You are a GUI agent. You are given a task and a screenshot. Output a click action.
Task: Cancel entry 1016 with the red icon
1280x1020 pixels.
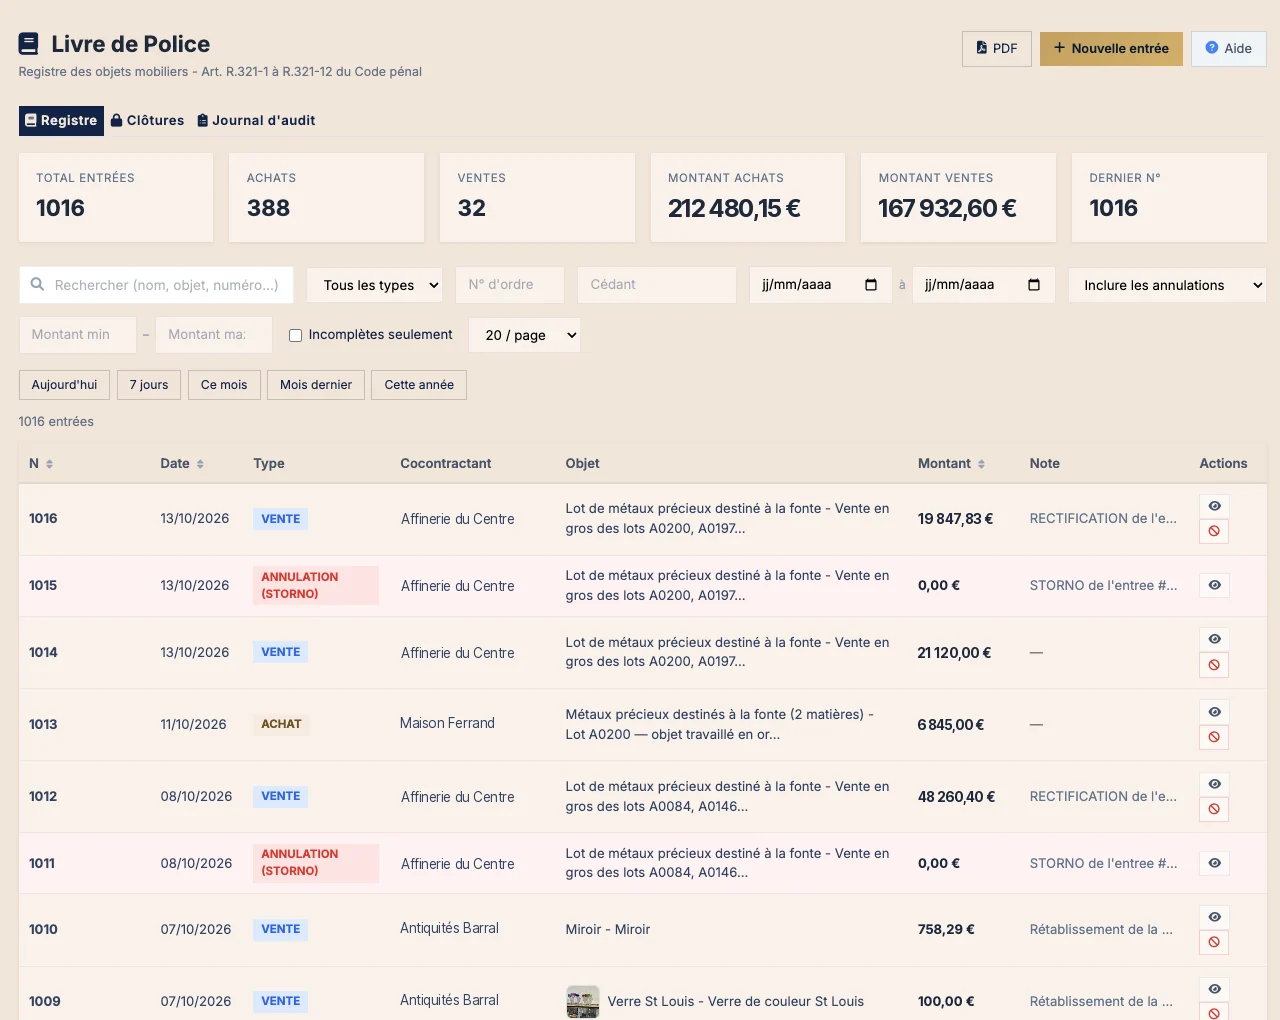point(1214,531)
